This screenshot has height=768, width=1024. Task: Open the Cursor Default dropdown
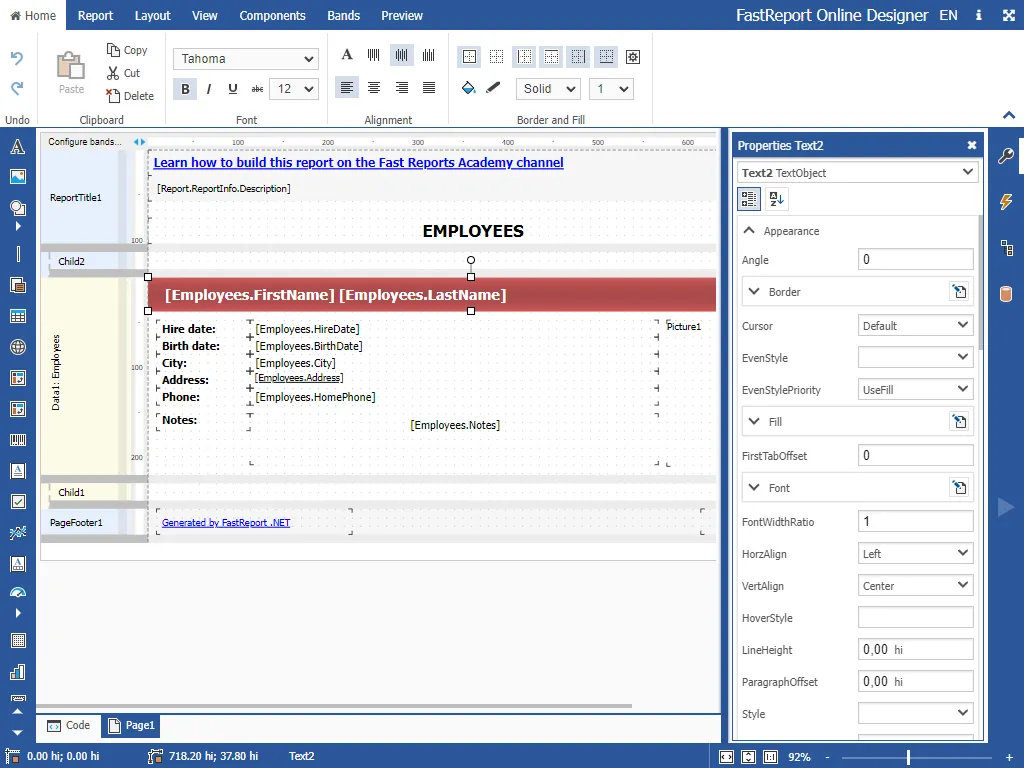[x=916, y=326]
